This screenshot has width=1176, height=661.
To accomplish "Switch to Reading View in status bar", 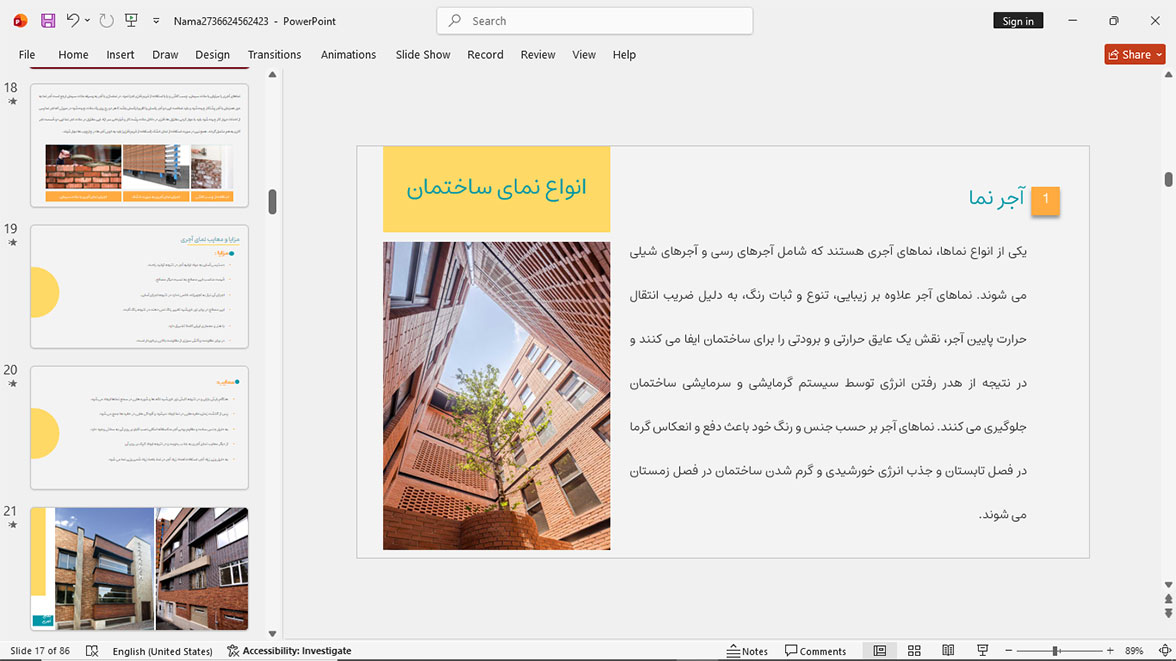I will point(948,650).
